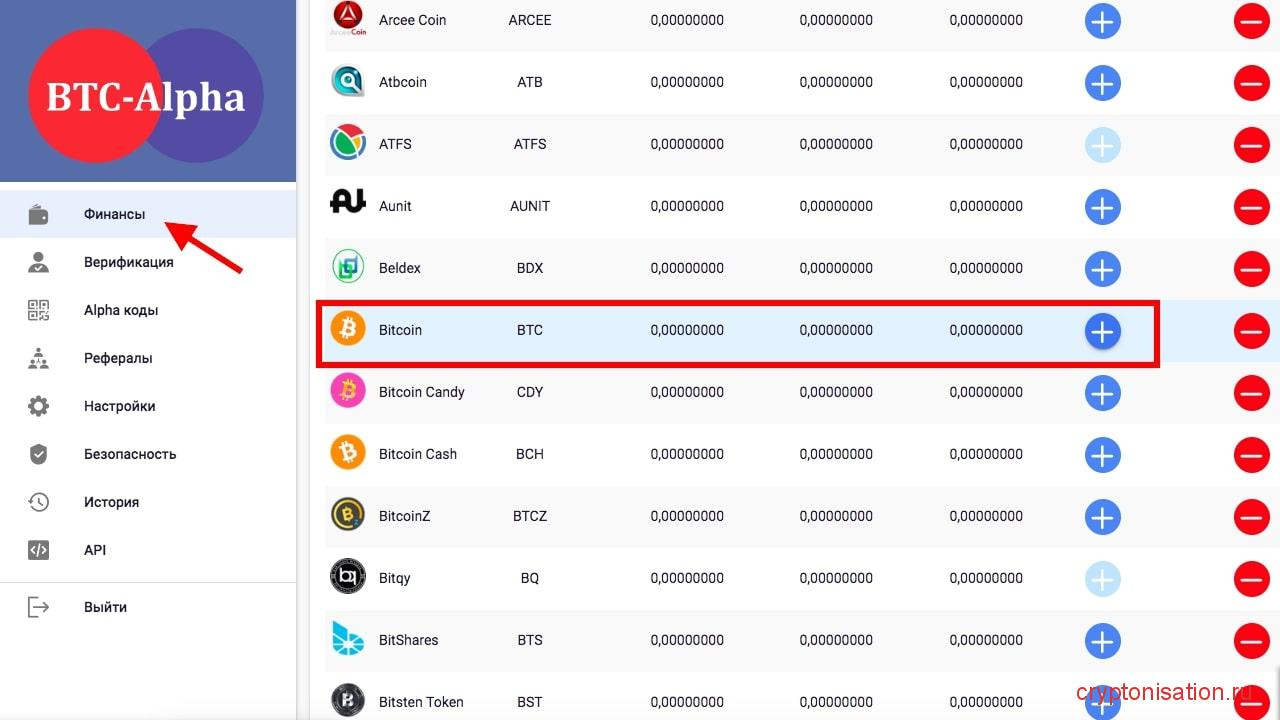Viewport: 1280px width, 720px height.
Task: Click the BTC-Alpha logo
Action: point(146,96)
